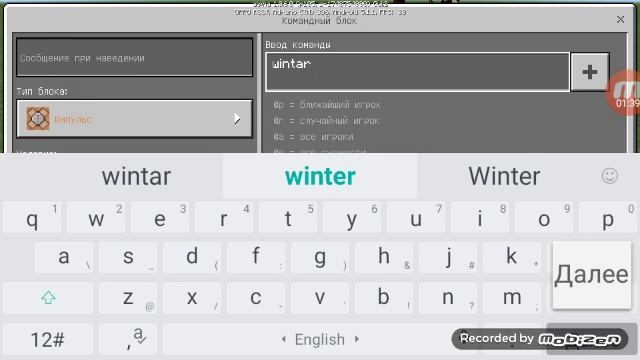Click the plus button beside command input
640x360 pixels.
590,72
